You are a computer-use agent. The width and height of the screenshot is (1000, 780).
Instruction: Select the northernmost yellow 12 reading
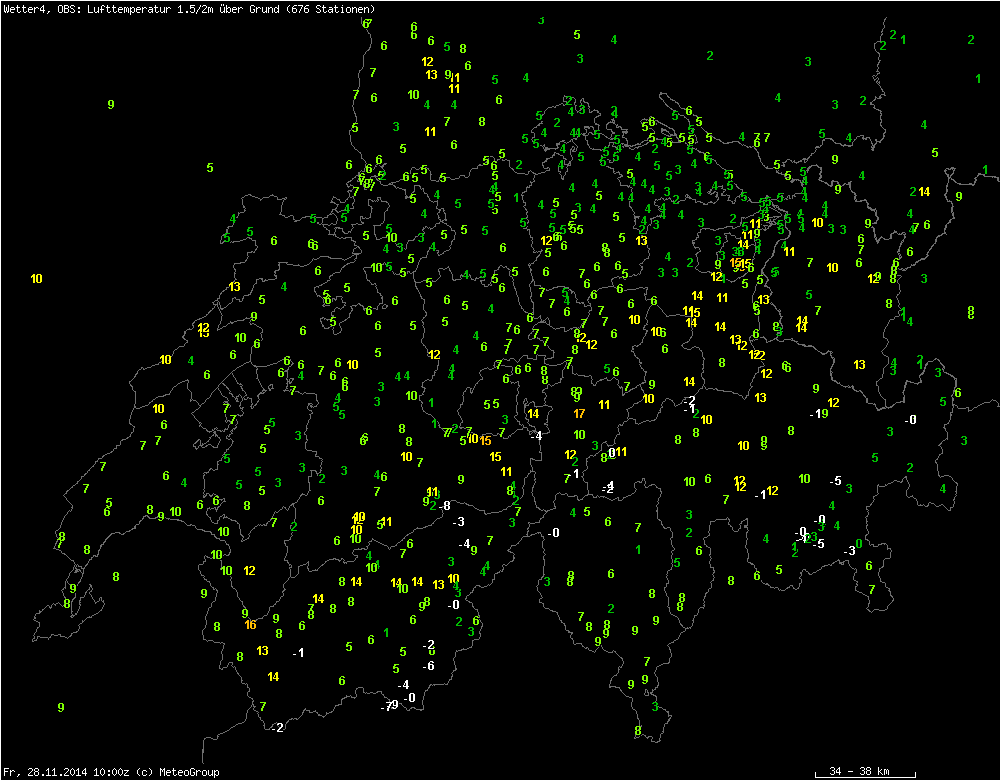click(x=427, y=62)
